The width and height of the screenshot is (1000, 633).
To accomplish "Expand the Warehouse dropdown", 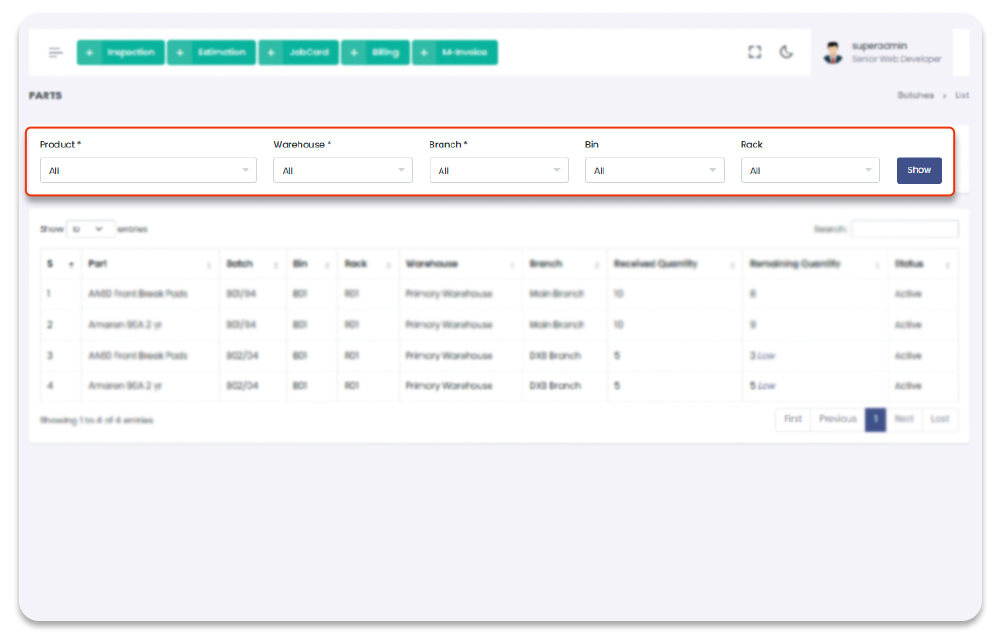I will (x=342, y=171).
